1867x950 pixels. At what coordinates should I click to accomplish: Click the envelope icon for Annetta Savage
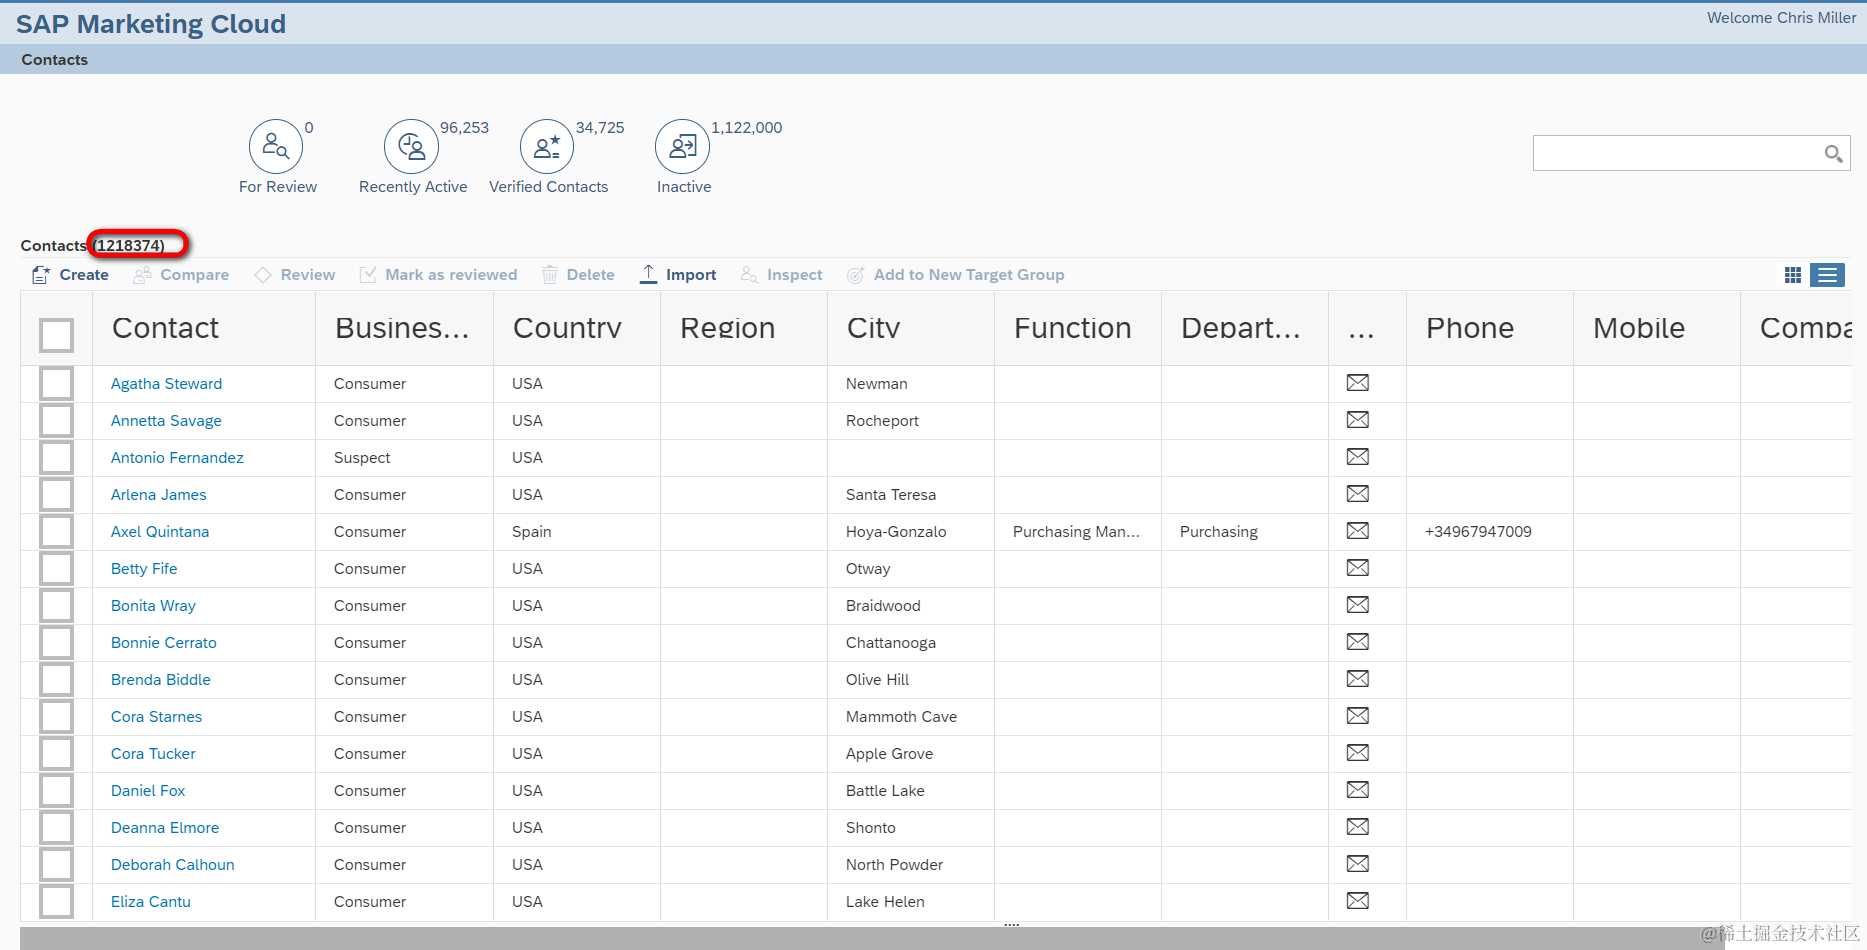[x=1358, y=420]
